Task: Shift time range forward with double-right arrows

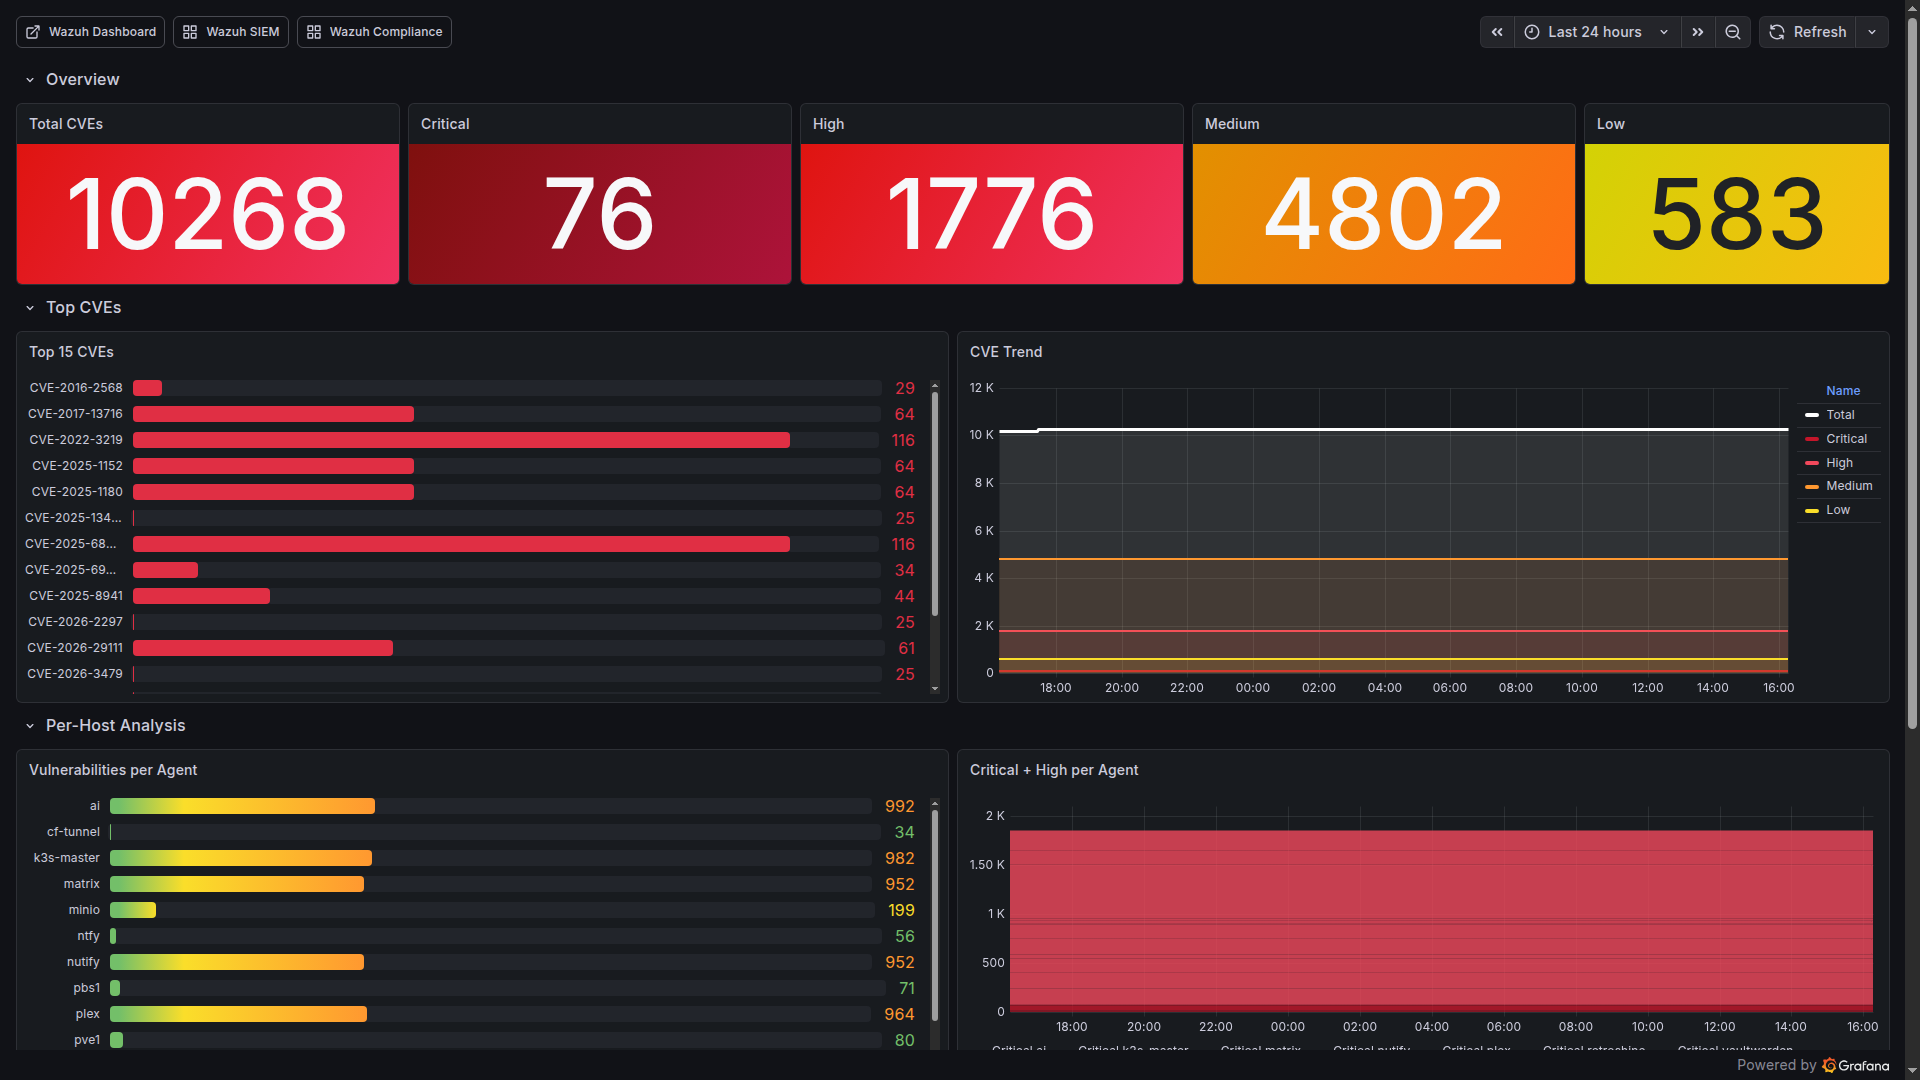Action: 1698,32
